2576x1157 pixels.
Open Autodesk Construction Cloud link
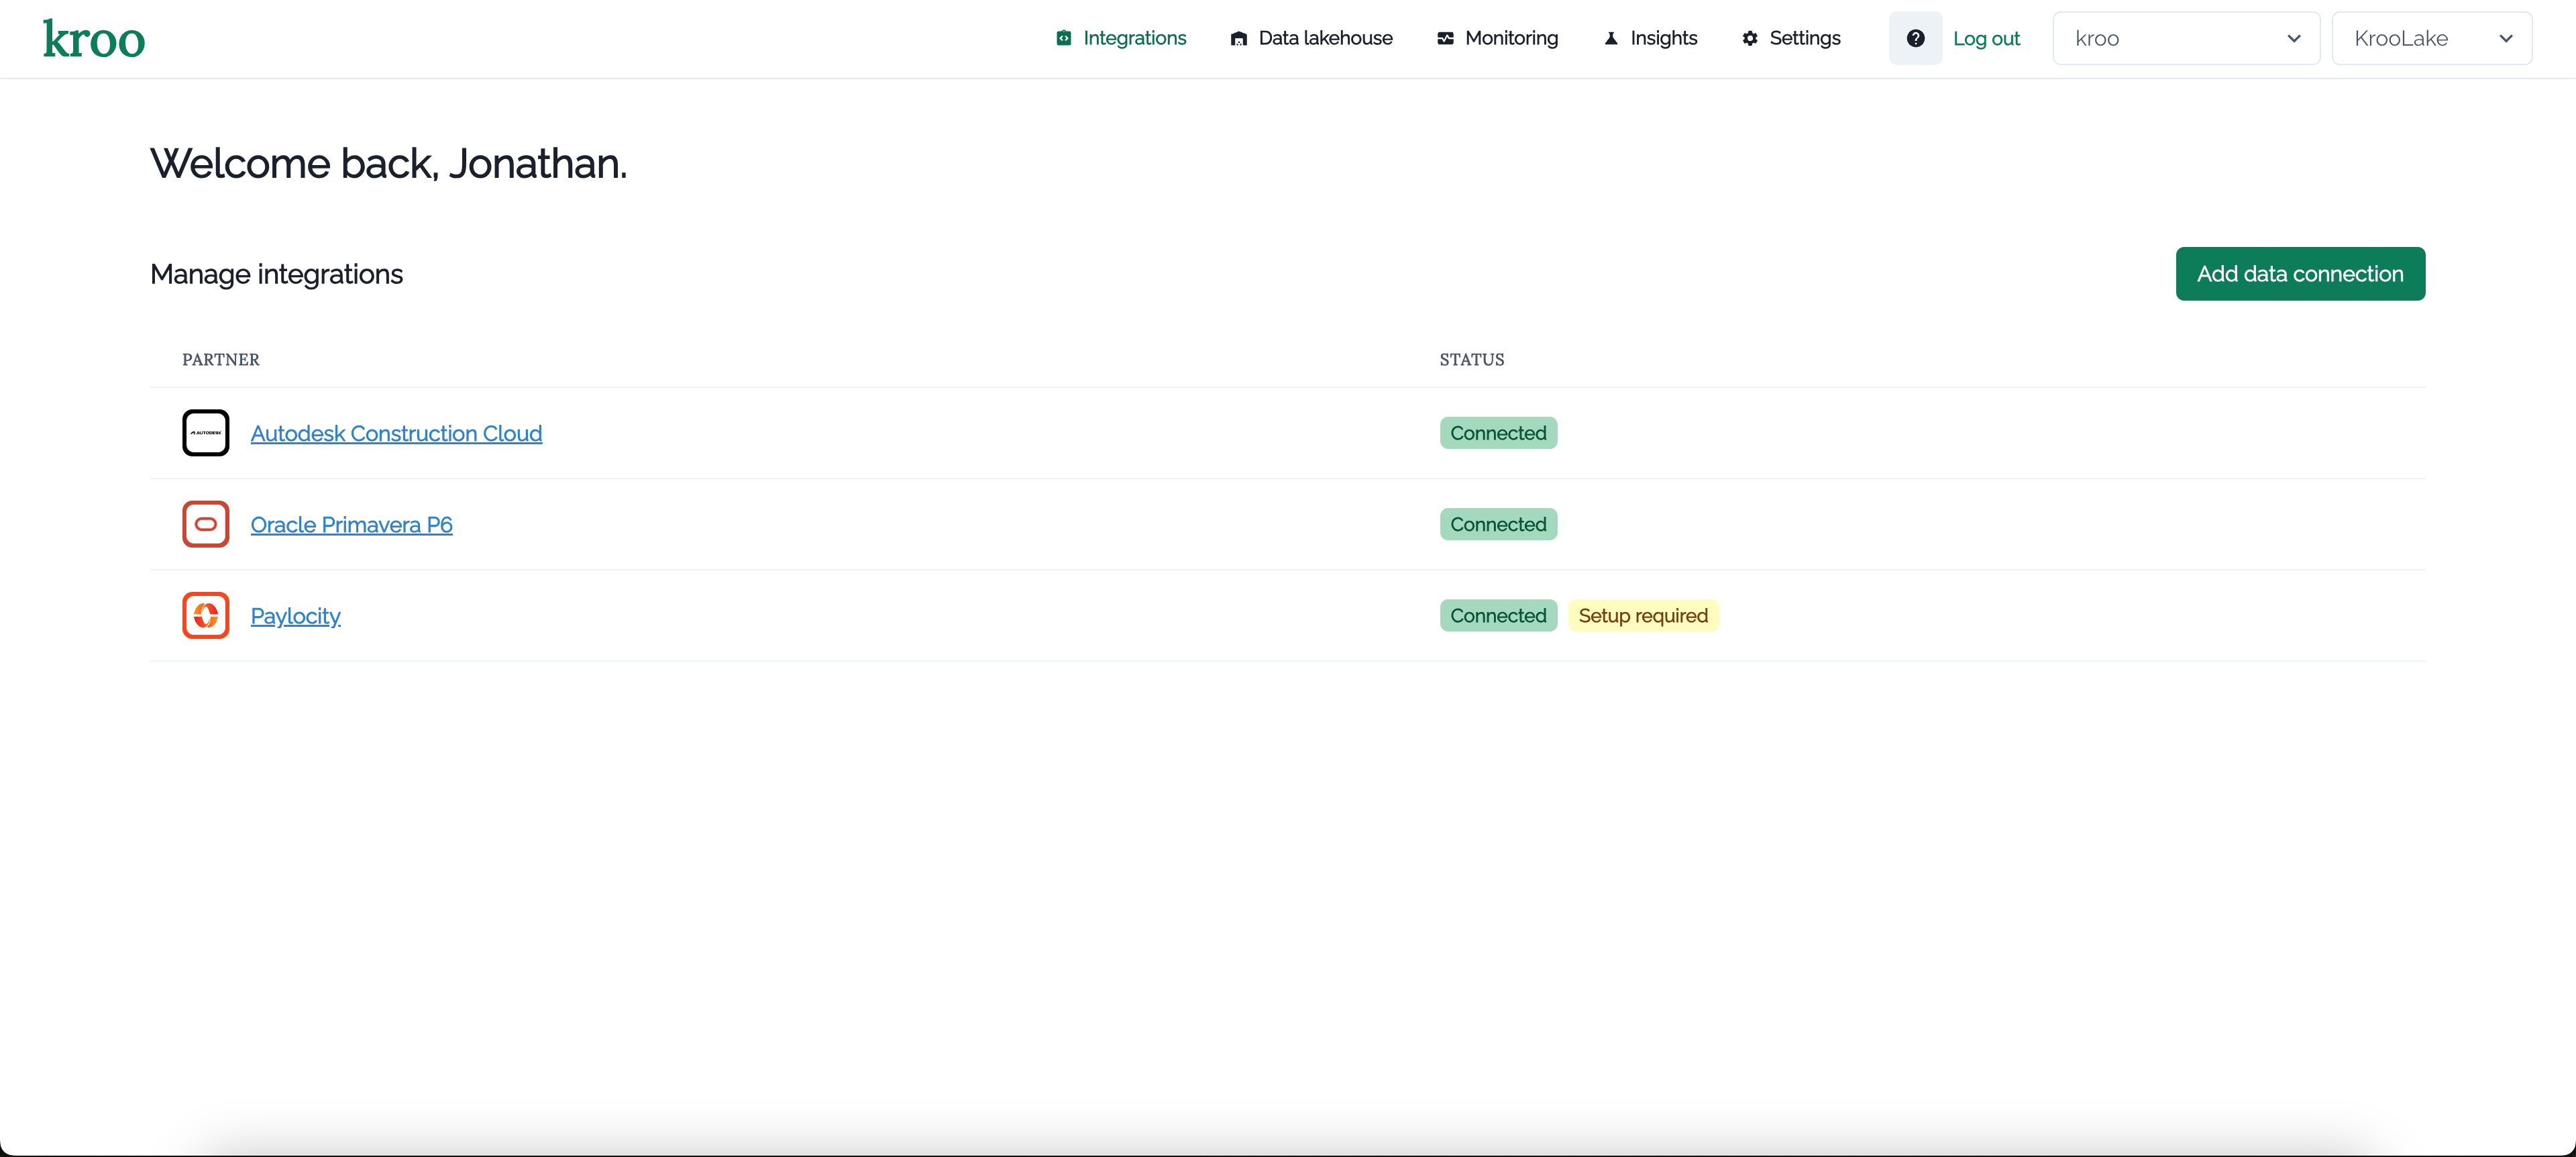click(x=396, y=433)
